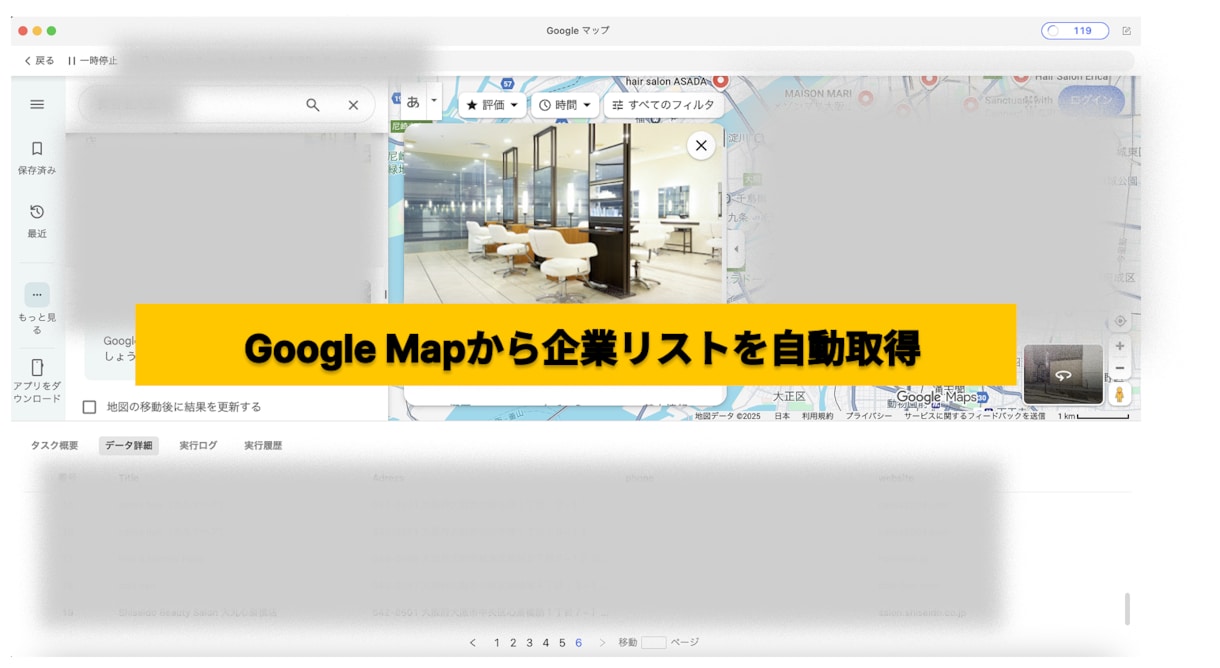Check 地図の移動後に結果を更新する checkbox
Viewport: 1220px width, 668px height.
[x=90, y=407]
